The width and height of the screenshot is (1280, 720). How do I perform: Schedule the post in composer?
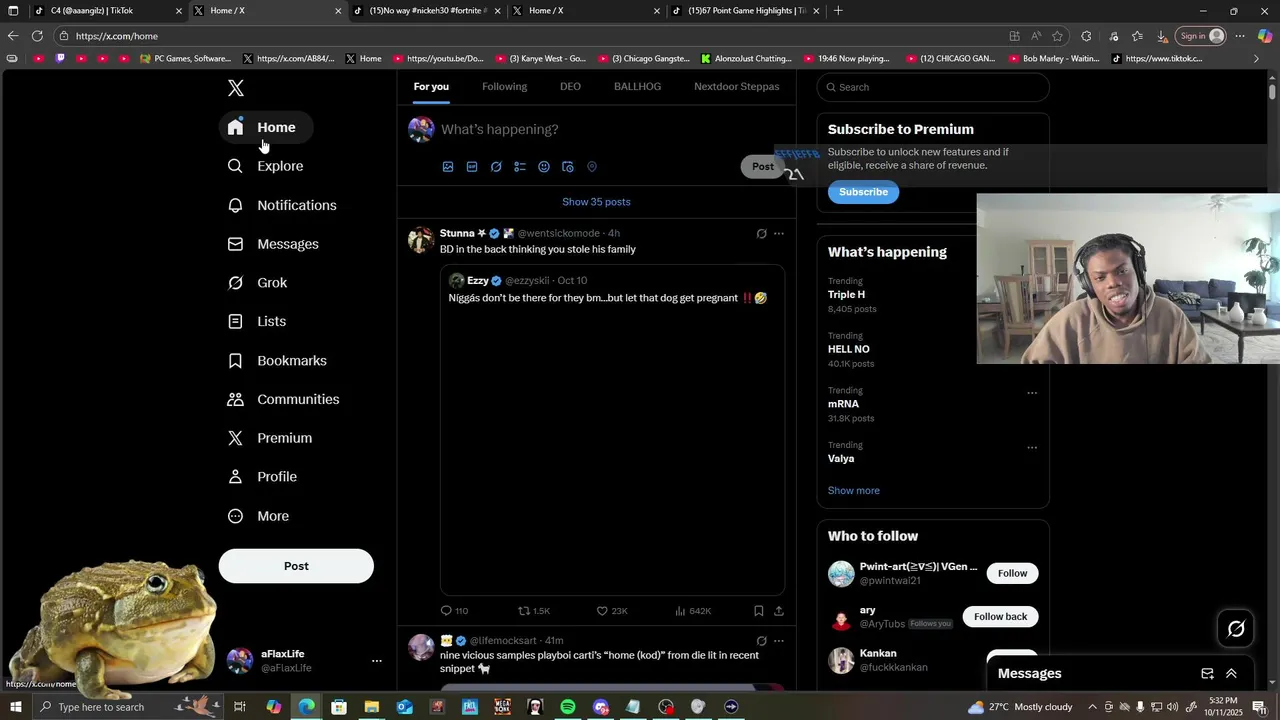(x=568, y=167)
